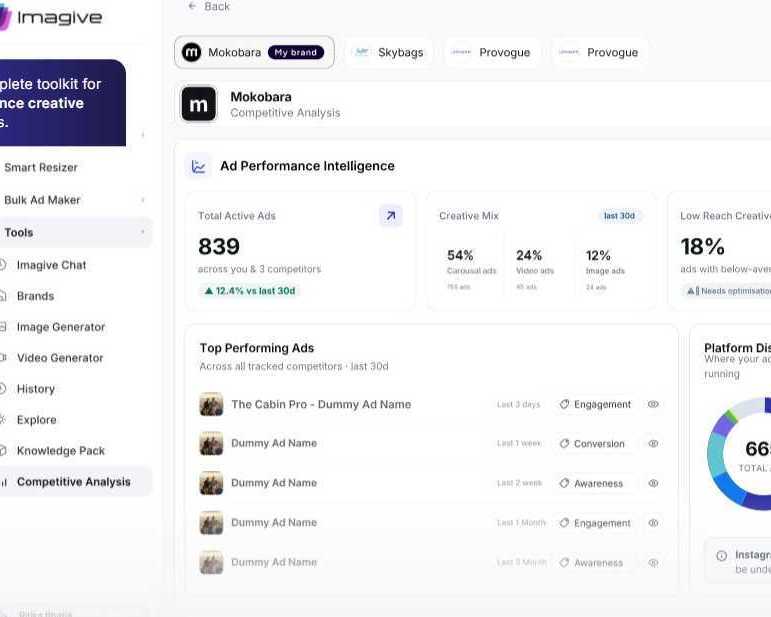771x617 pixels.
Task: Toggle eye icon for the bottom Awareness ad
Action: [x=653, y=563]
